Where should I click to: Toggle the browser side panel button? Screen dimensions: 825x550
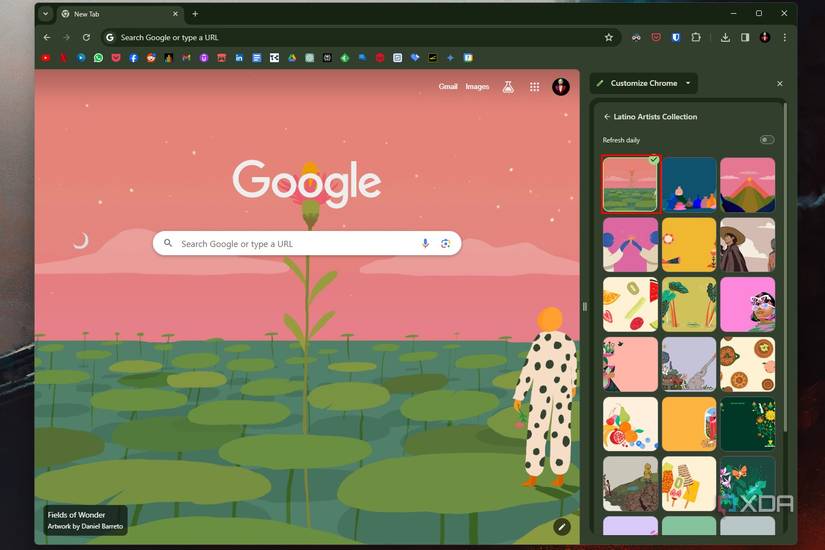coord(745,37)
